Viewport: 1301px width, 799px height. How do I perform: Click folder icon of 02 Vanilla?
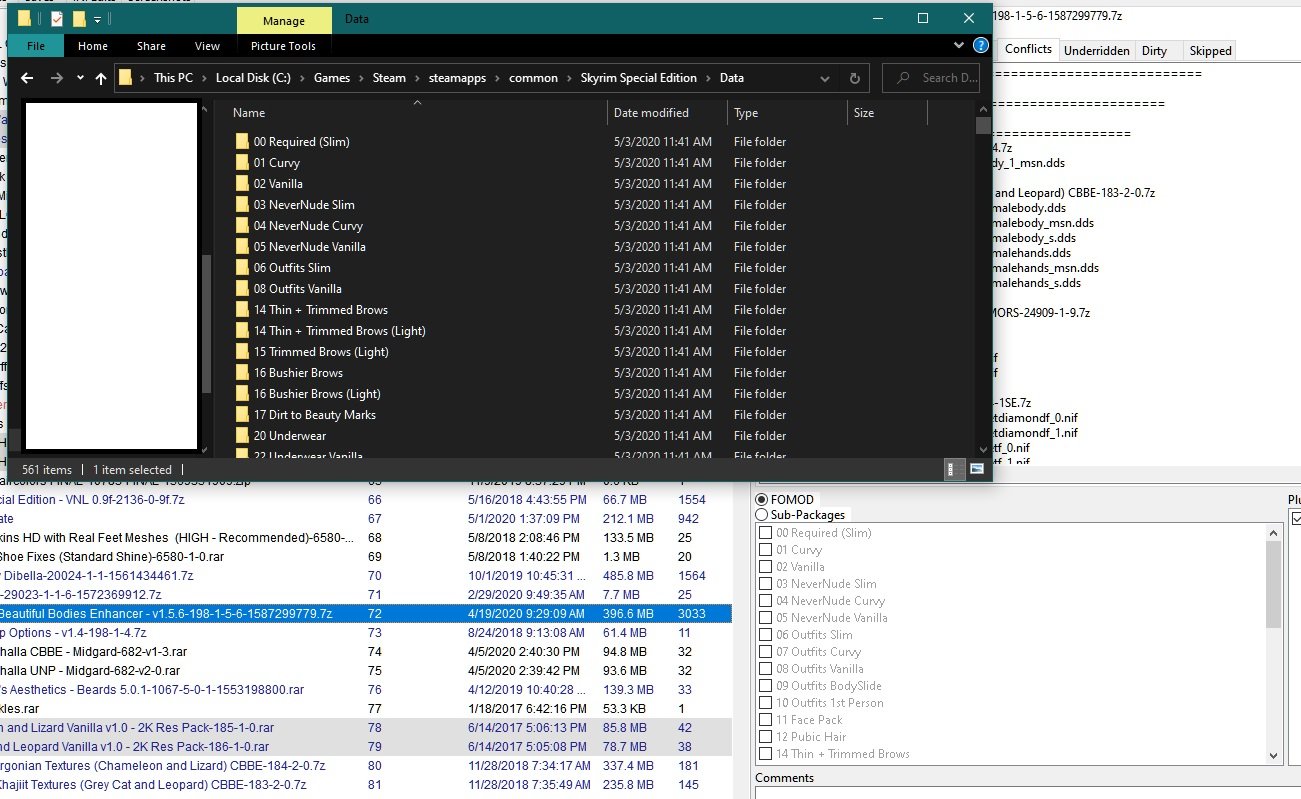(241, 184)
